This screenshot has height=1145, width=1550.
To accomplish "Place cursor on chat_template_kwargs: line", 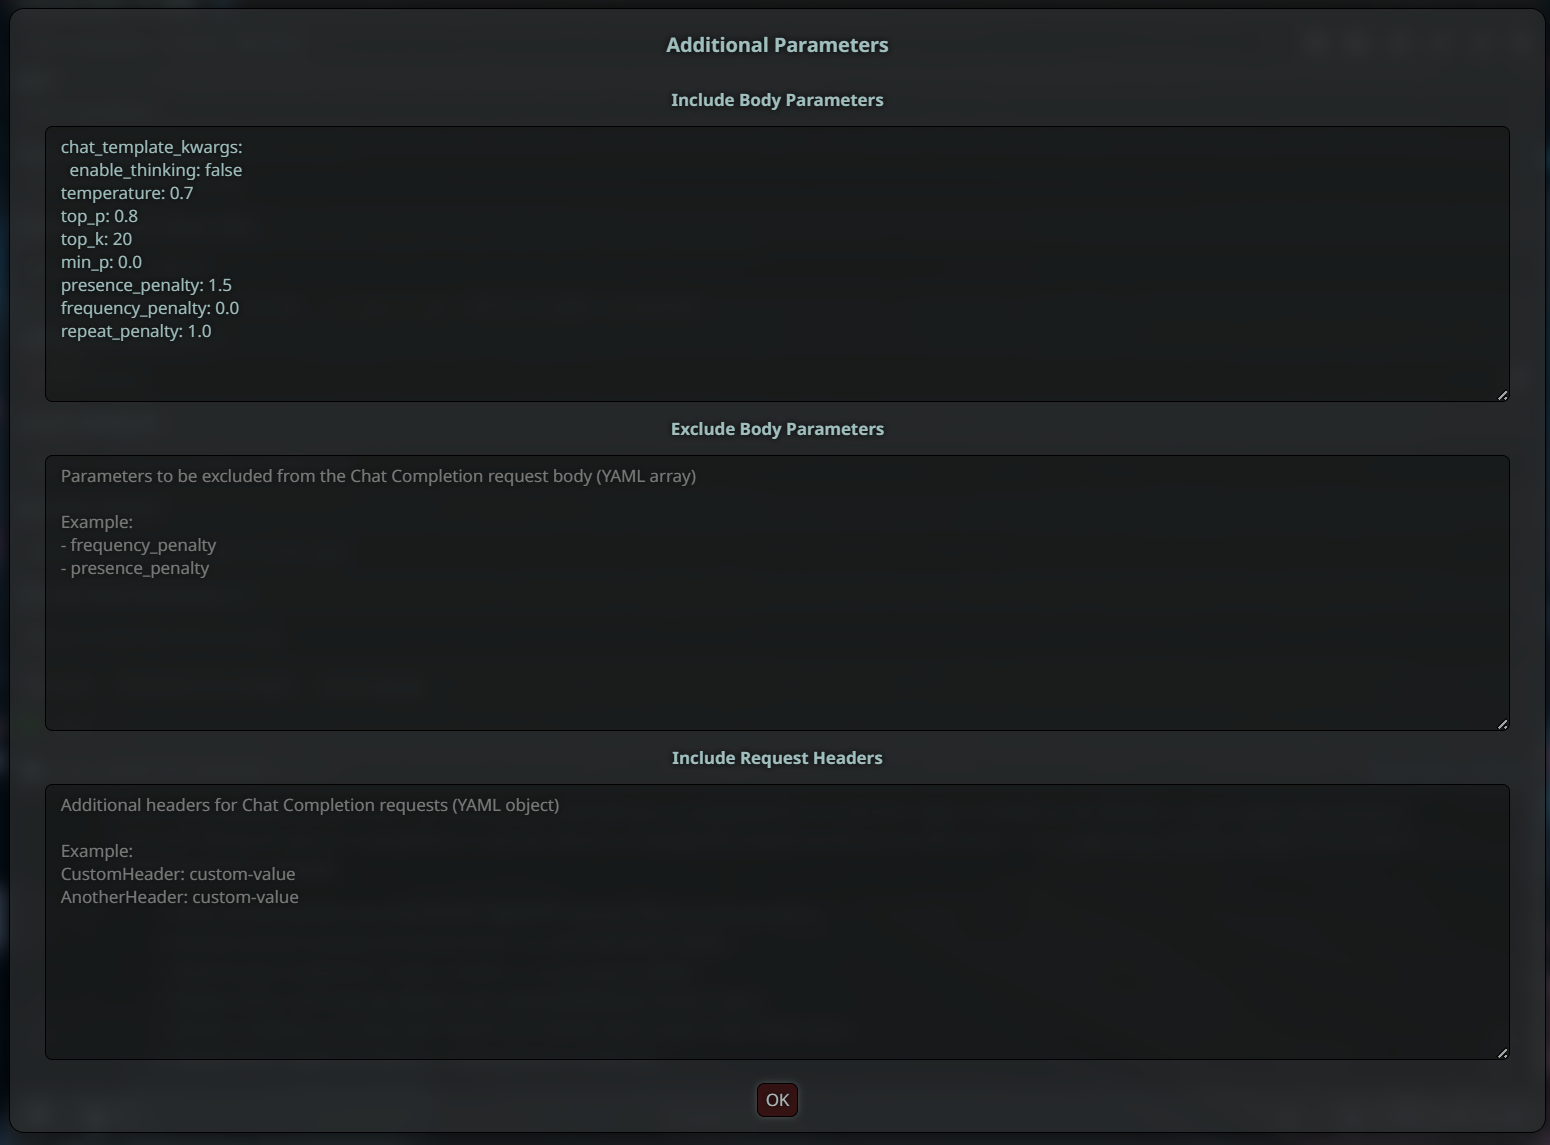I will pos(151,147).
